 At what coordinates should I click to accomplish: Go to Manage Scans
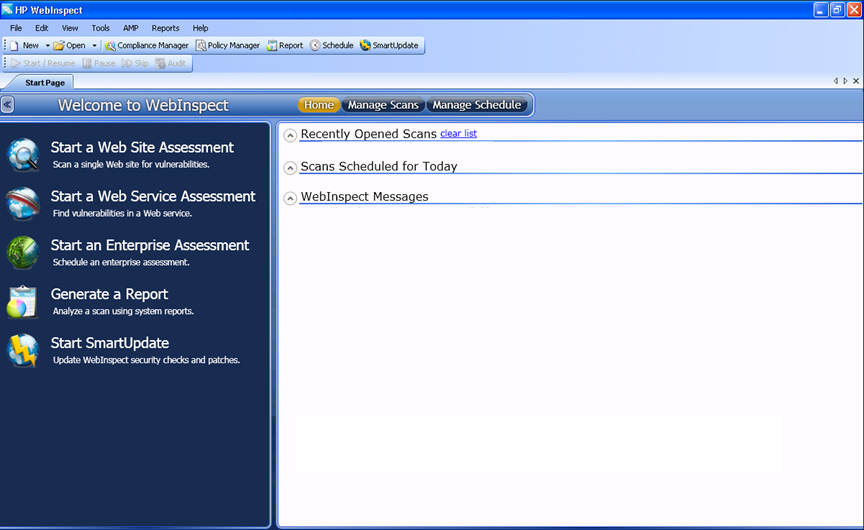click(x=383, y=105)
